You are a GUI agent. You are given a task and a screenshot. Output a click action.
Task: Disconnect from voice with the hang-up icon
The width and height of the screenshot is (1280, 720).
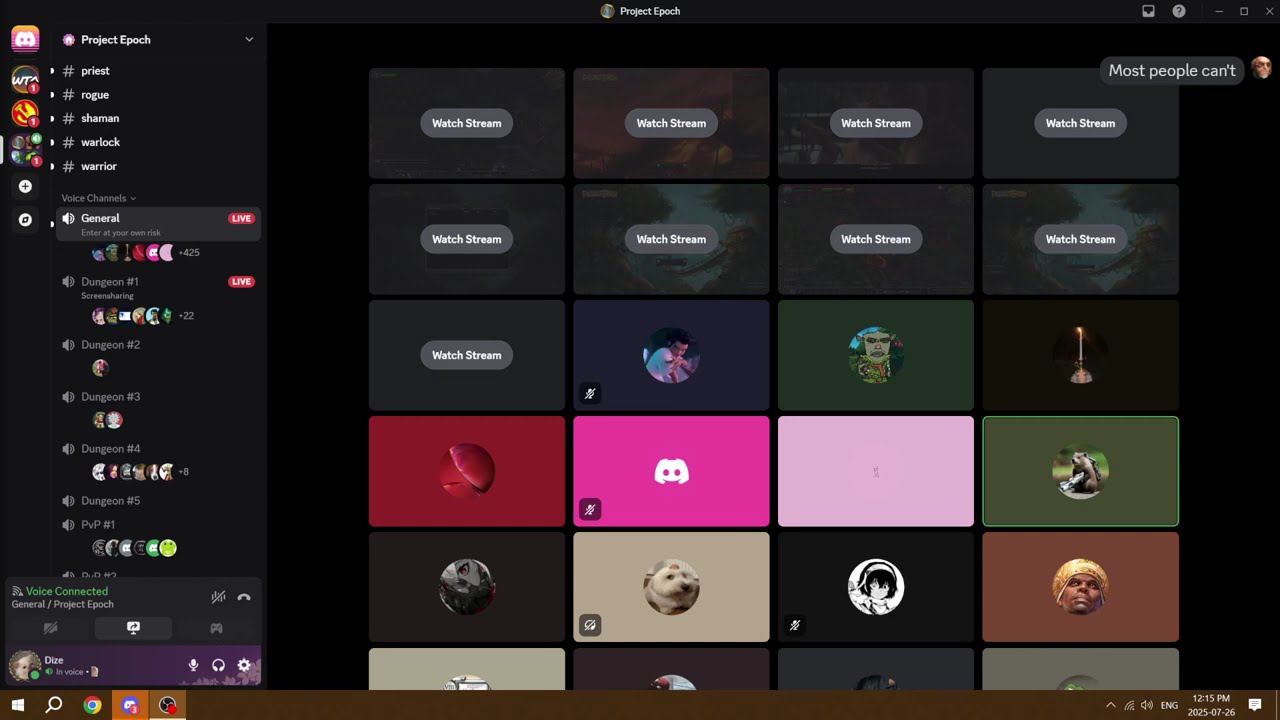point(244,597)
